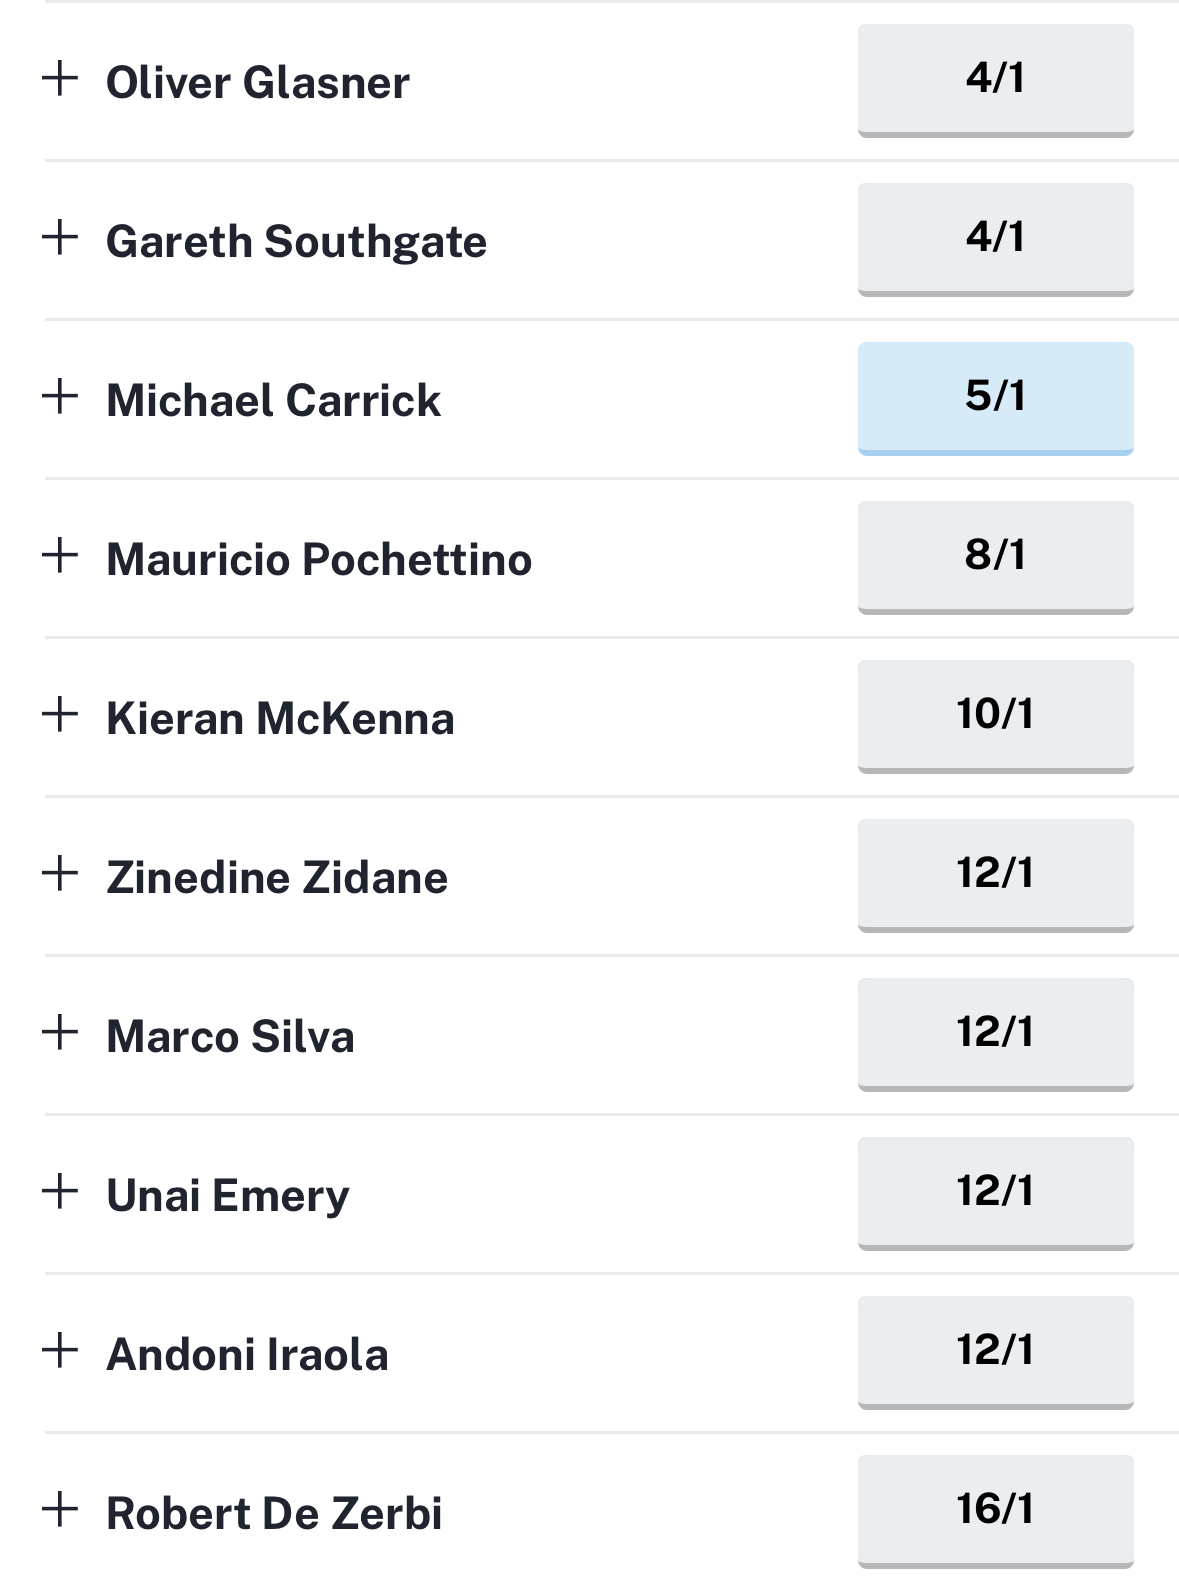Expand Mauricio Pochettino's plus icon

[x=60, y=555]
